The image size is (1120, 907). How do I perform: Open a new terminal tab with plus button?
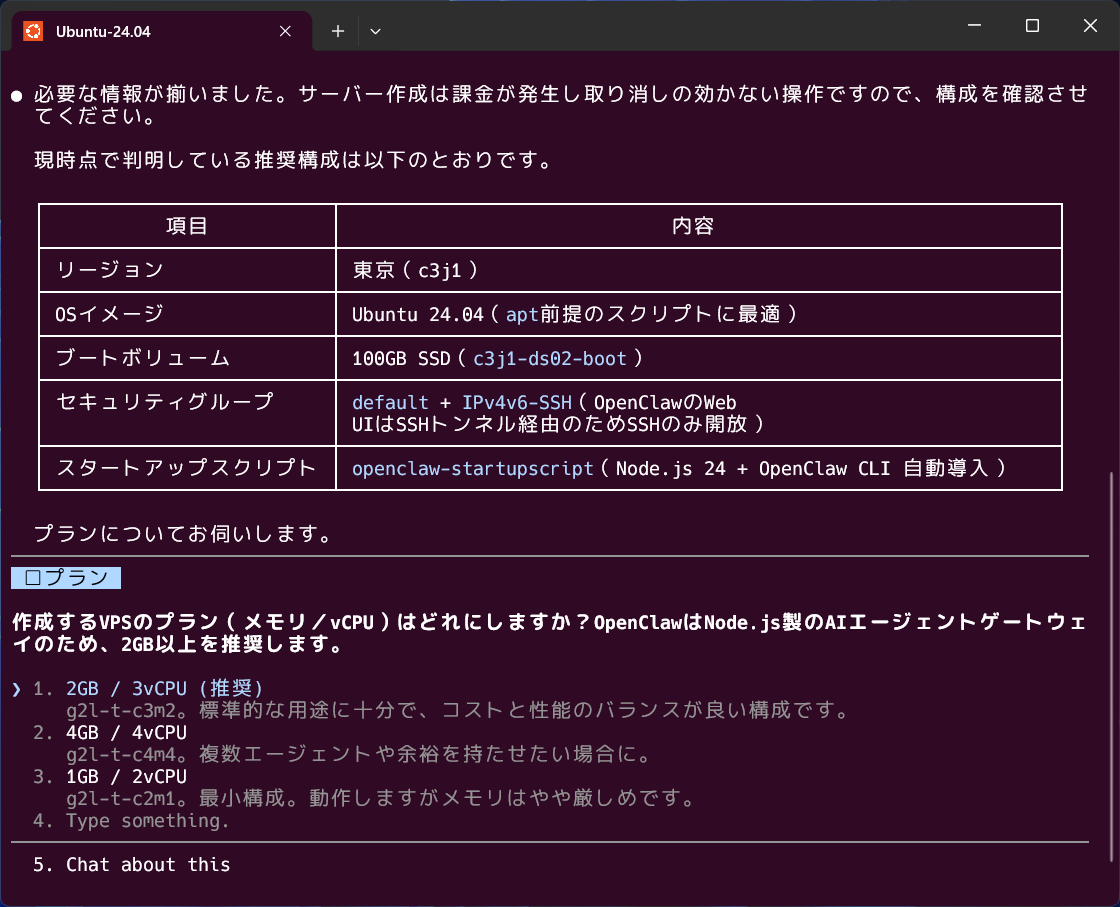click(x=338, y=31)
